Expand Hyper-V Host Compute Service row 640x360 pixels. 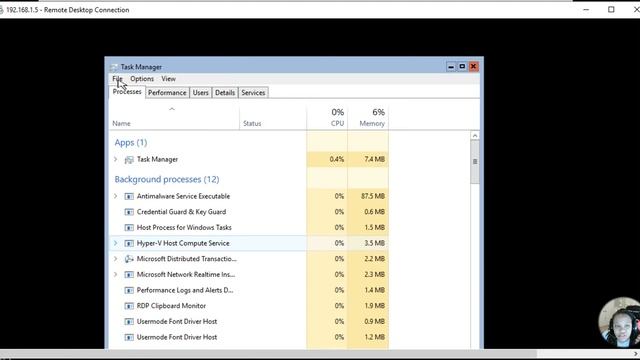click(x=116, y=243)
